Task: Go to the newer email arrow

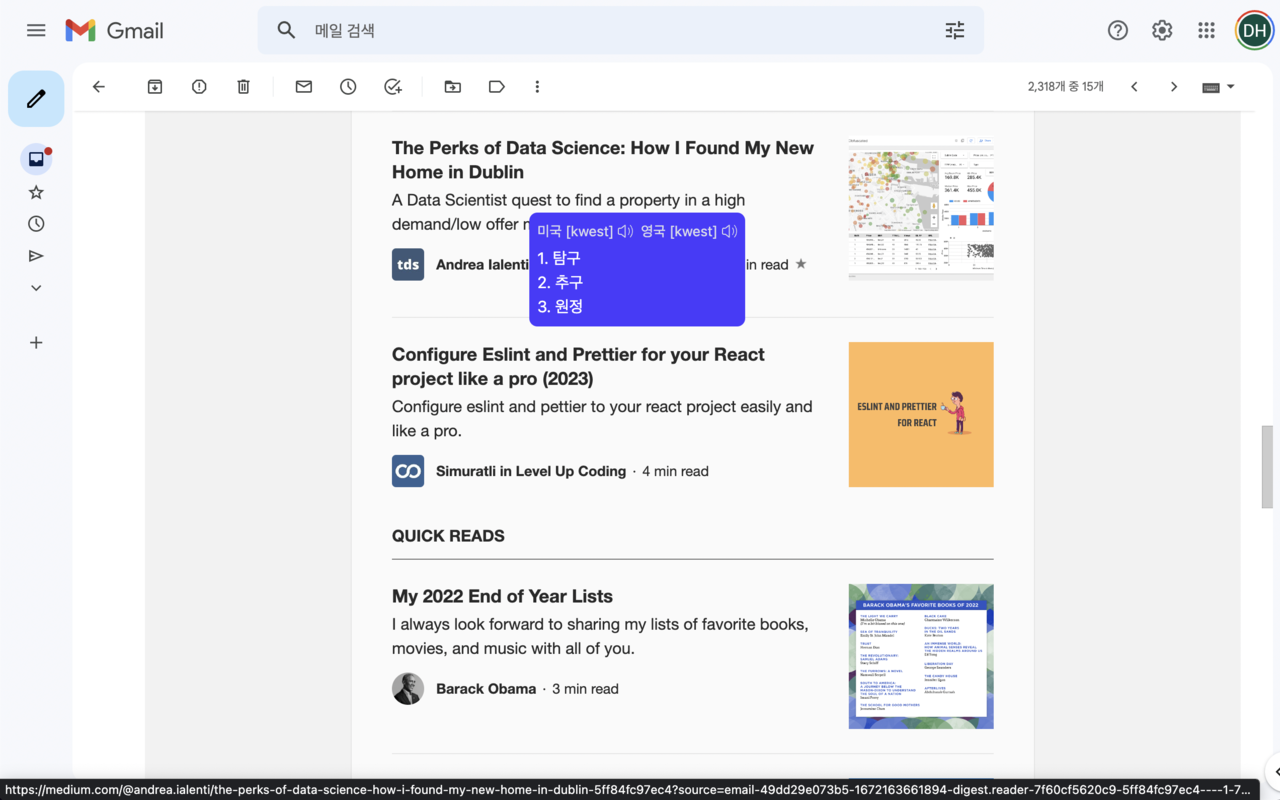Action: 1134,87
